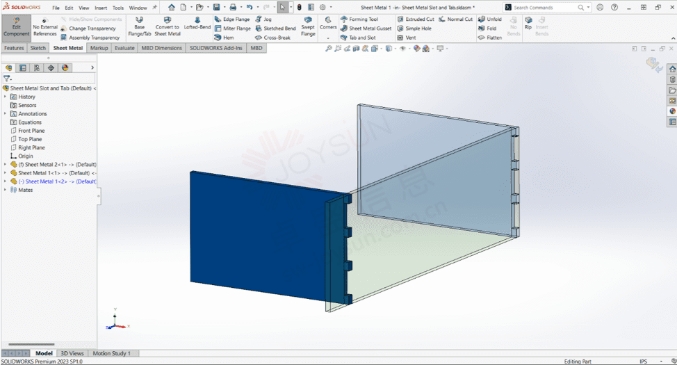Image resolution: width=677 pixels, height=365 pixels.
Task: Switch to the Evaluate tab
Action: (124, 48)
